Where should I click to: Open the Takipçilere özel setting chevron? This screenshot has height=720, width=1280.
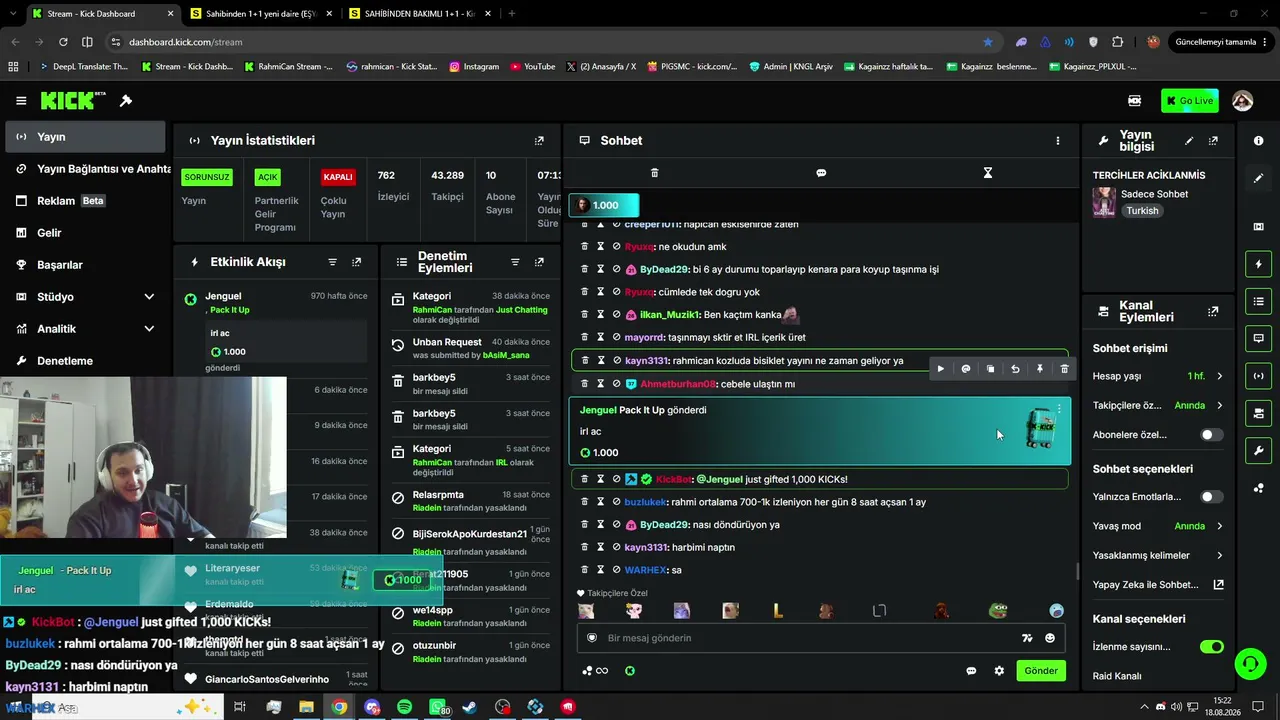1219,406
